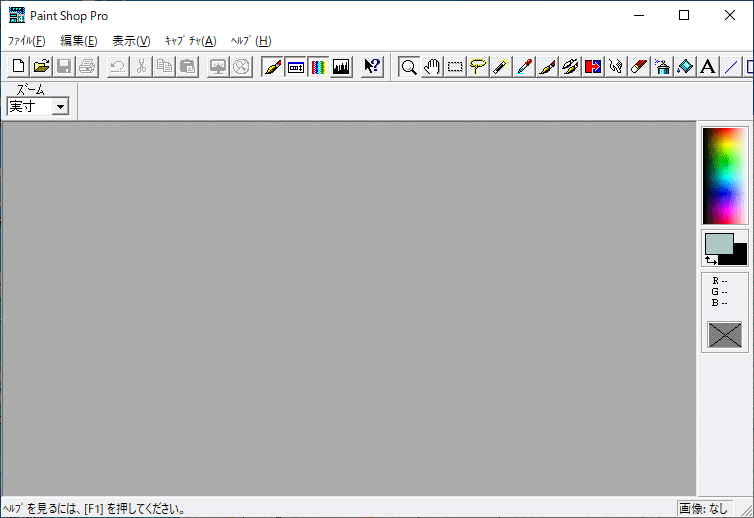Click the Copy icon in toolbar
Screen dimensions: 754x518
coord(164,66)
